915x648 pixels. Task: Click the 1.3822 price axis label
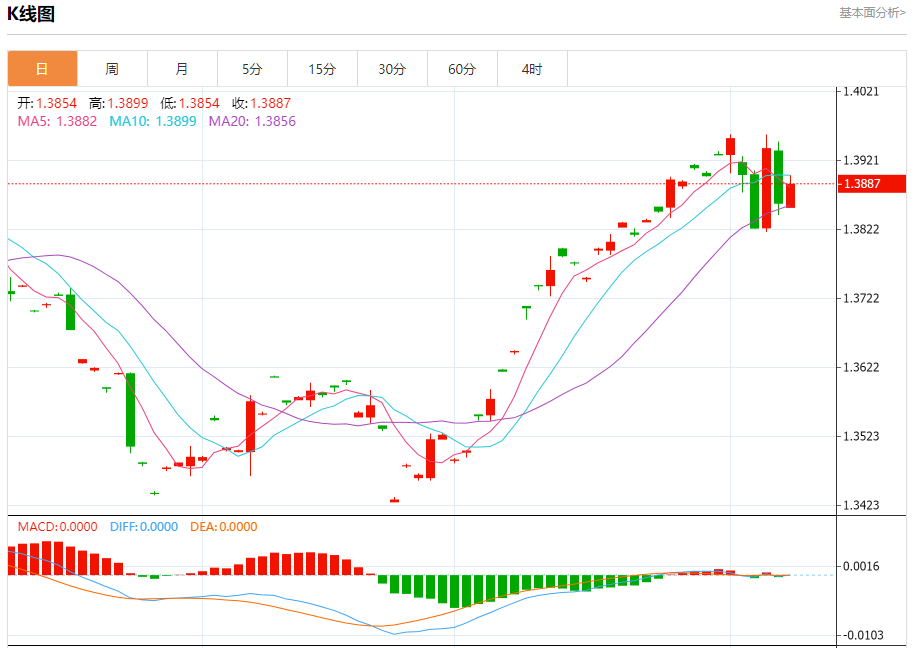(x=861, y=229)
